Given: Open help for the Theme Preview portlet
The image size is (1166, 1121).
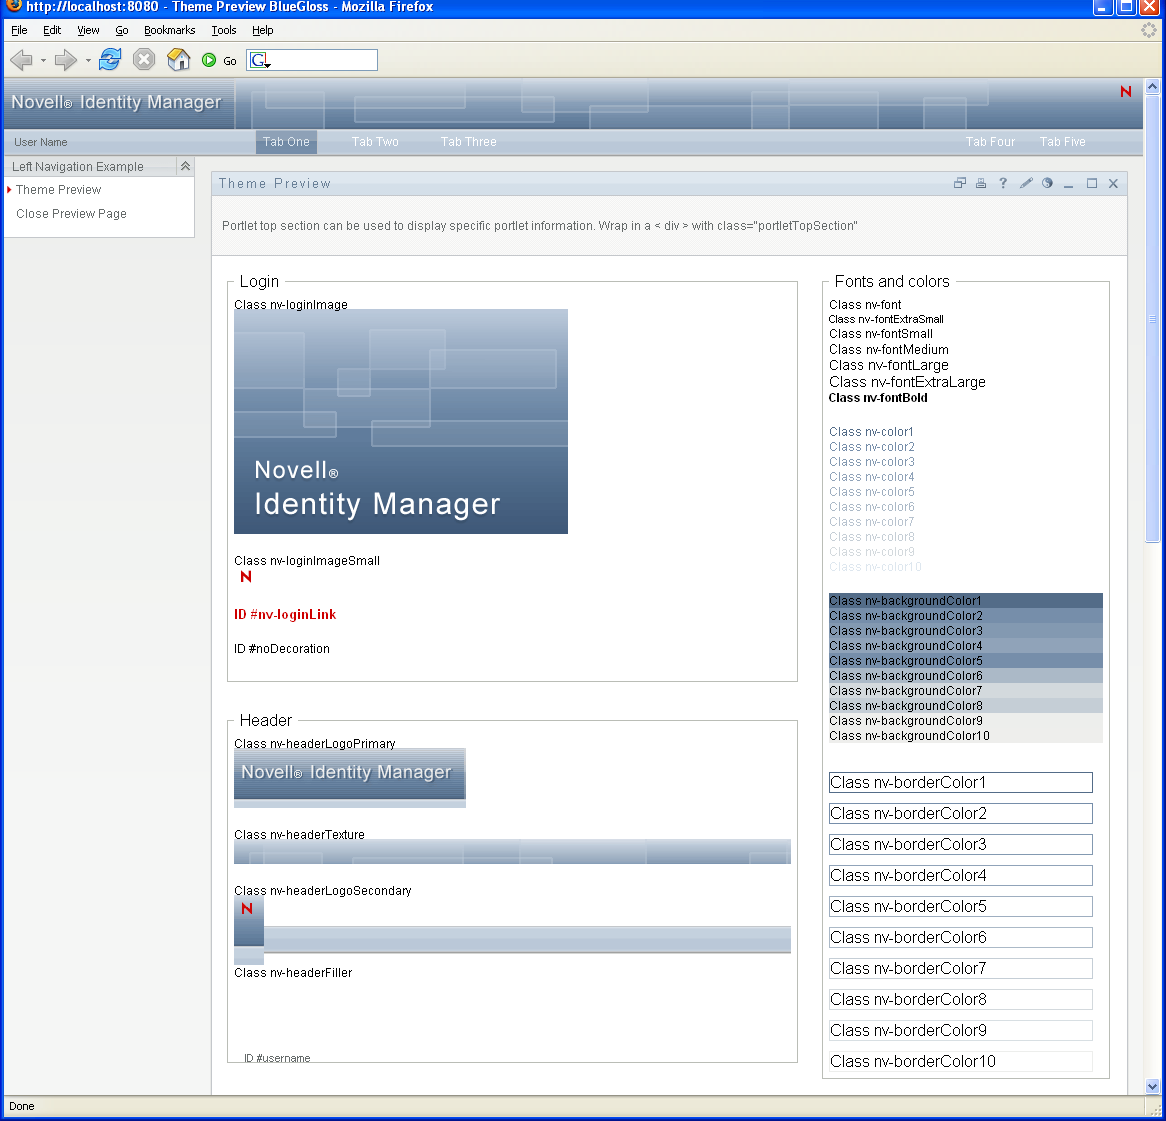Looking at the screenshot, I should (x=1003, y=183).
